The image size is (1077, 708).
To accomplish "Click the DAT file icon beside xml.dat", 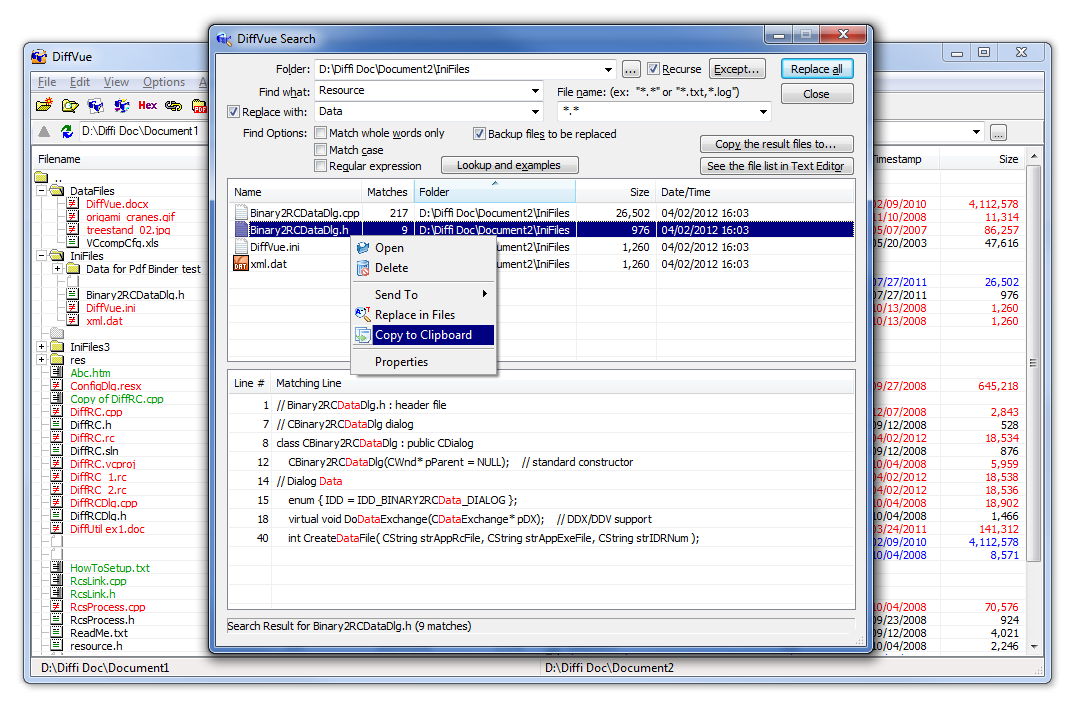I will pos(240,264).
